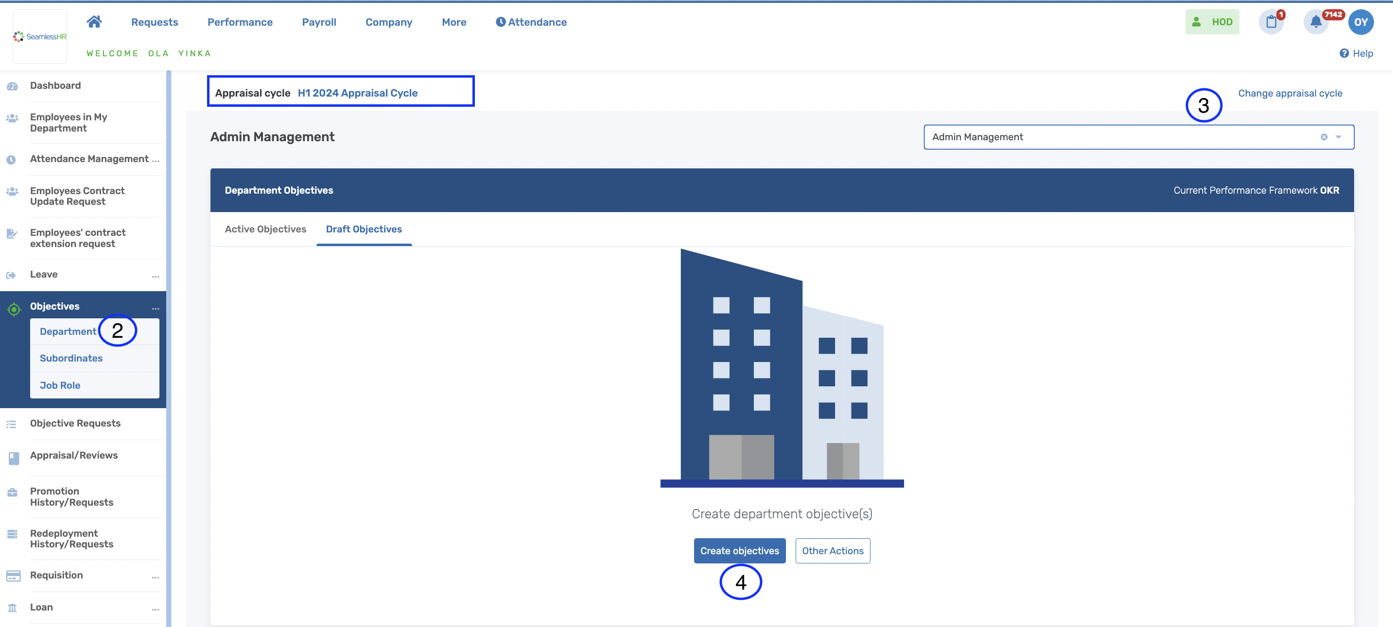Click the SeamlessHR logo
The image size is (1393, 627).
pos(39,36)
